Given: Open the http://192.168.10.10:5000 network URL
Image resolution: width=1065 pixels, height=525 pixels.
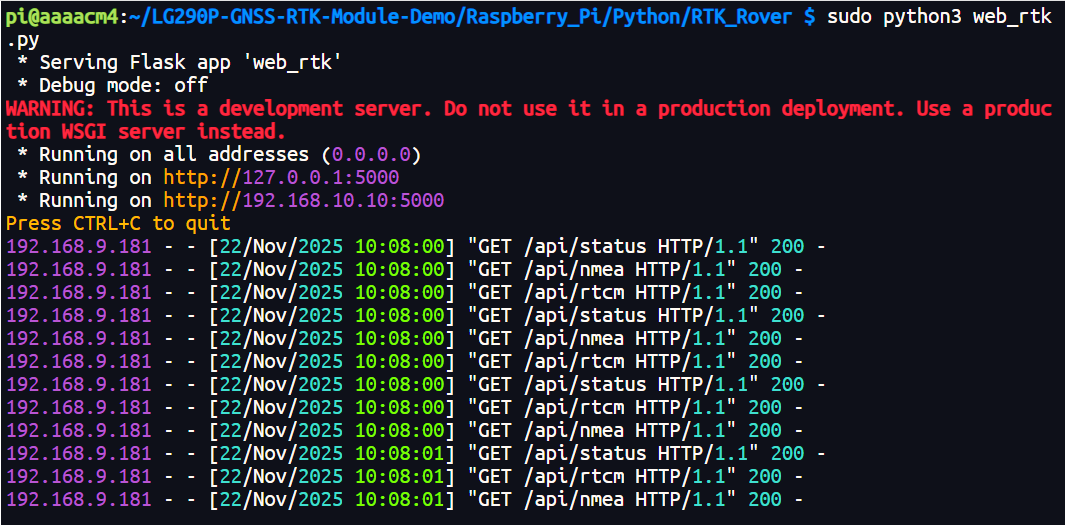Looking at the screenshot, I should click(304, 201).
